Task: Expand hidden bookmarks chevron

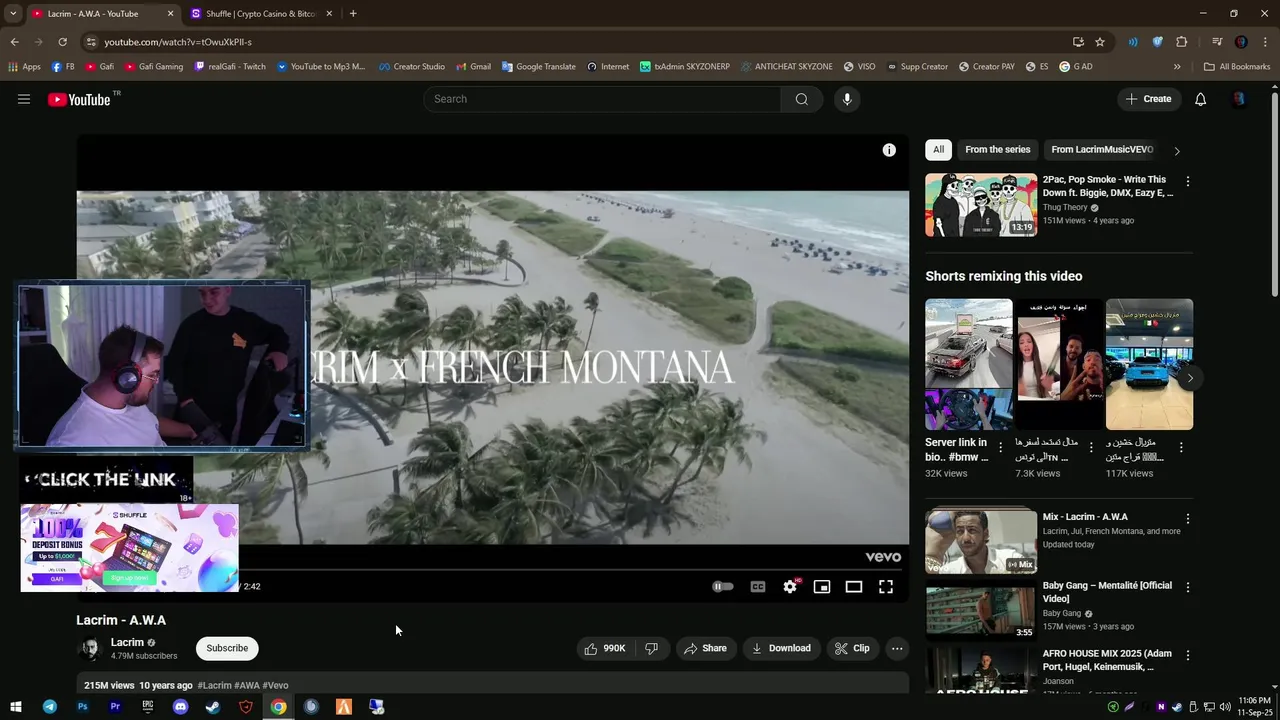Action: coord(1177,67)
